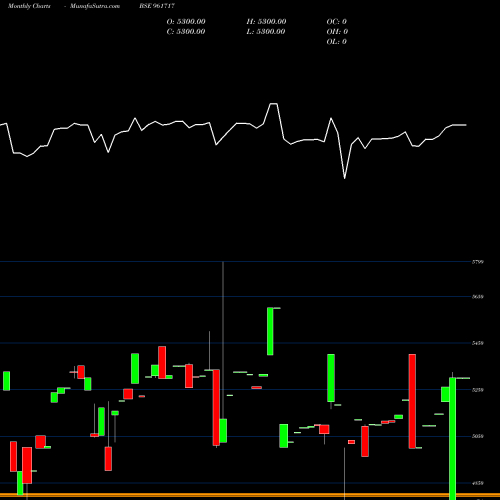Click the MunafaSutra.com label

pos(95,6)
